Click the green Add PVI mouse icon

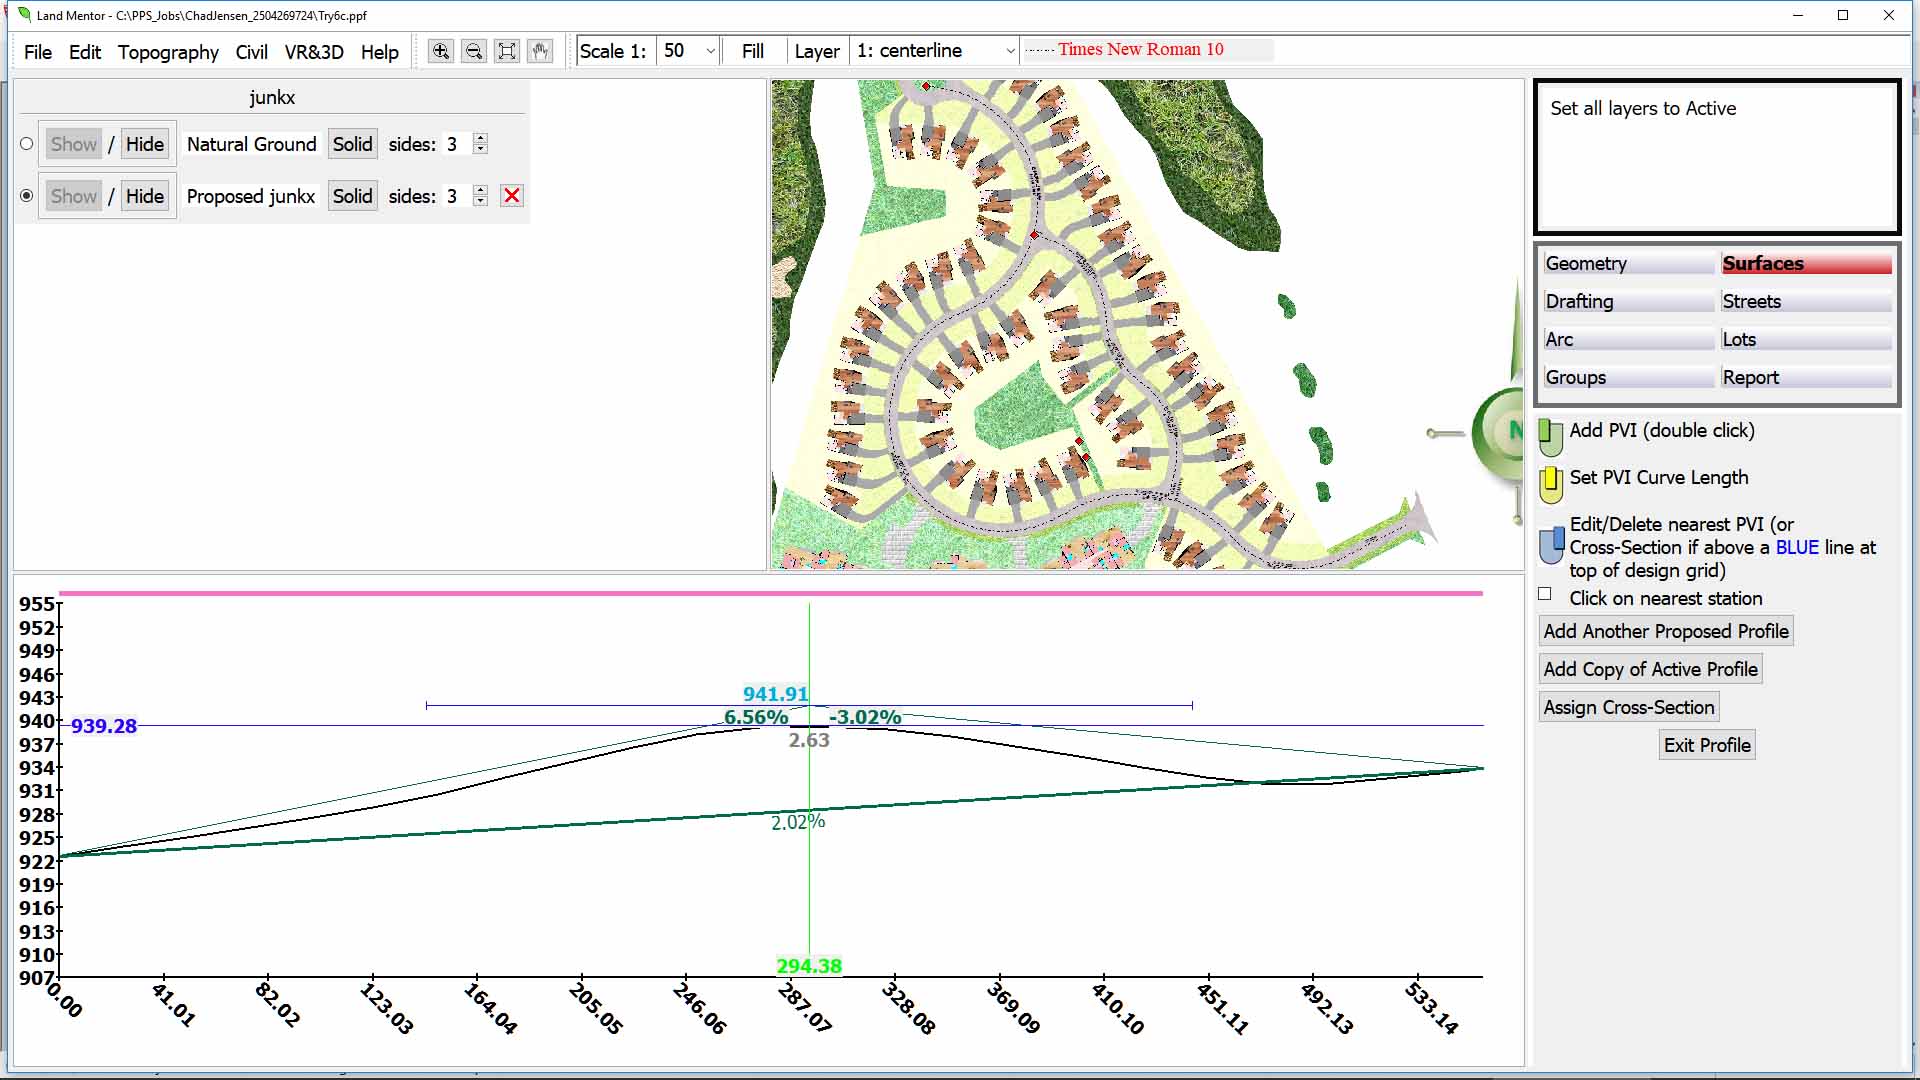[1550, 436]
